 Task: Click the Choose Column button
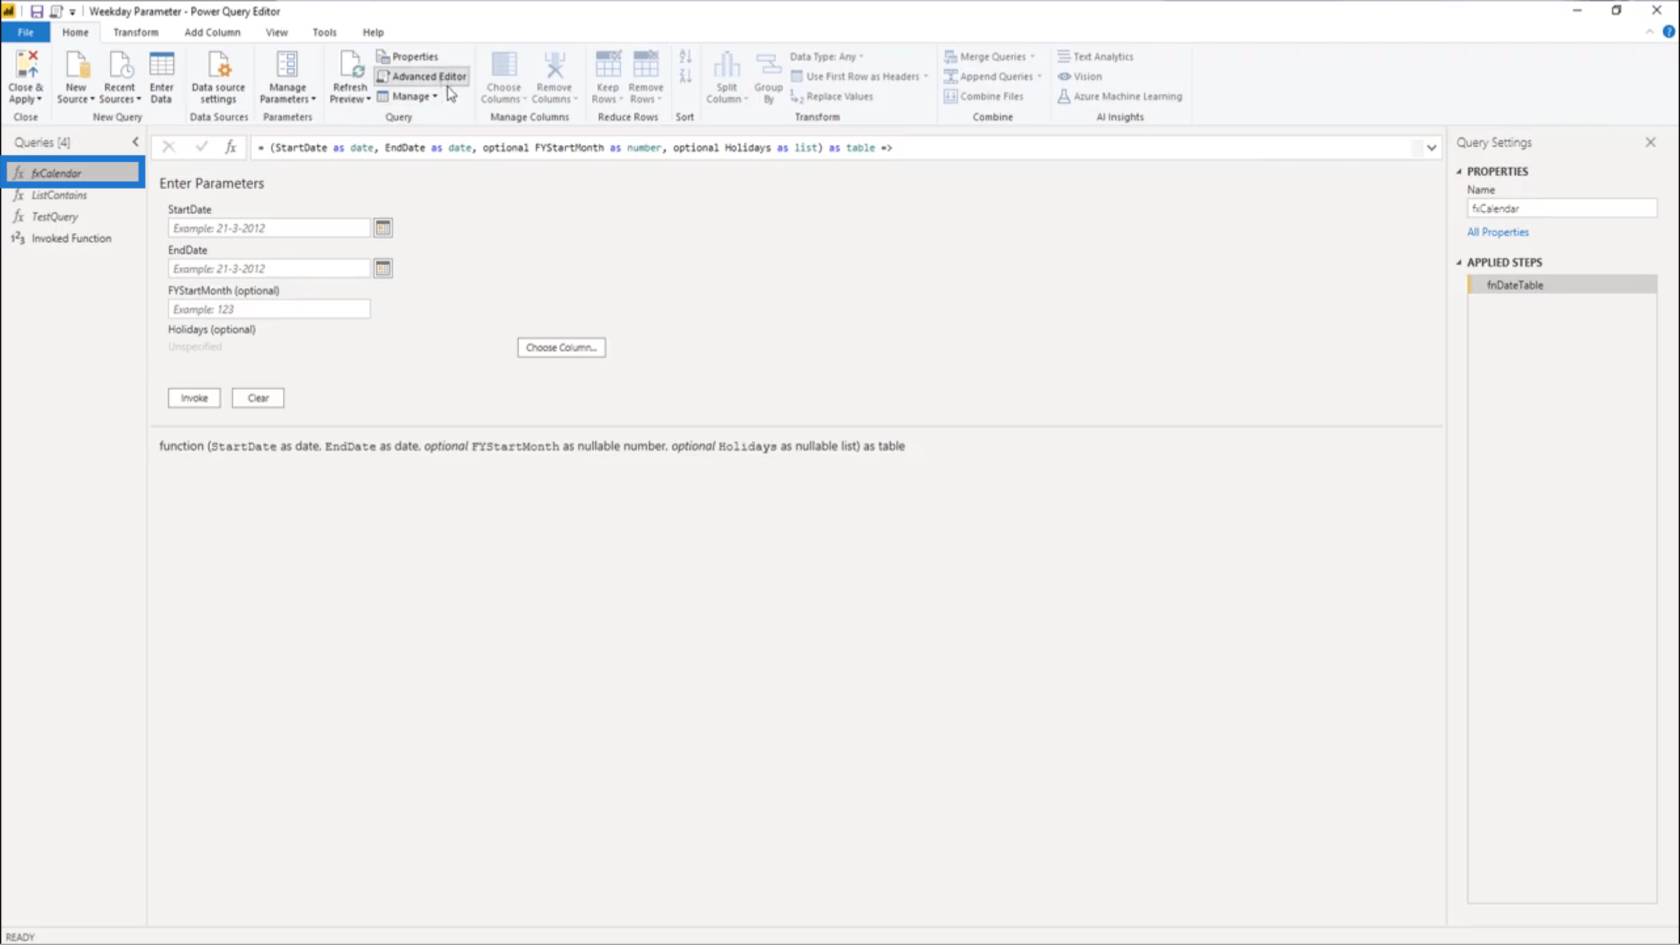561,347
